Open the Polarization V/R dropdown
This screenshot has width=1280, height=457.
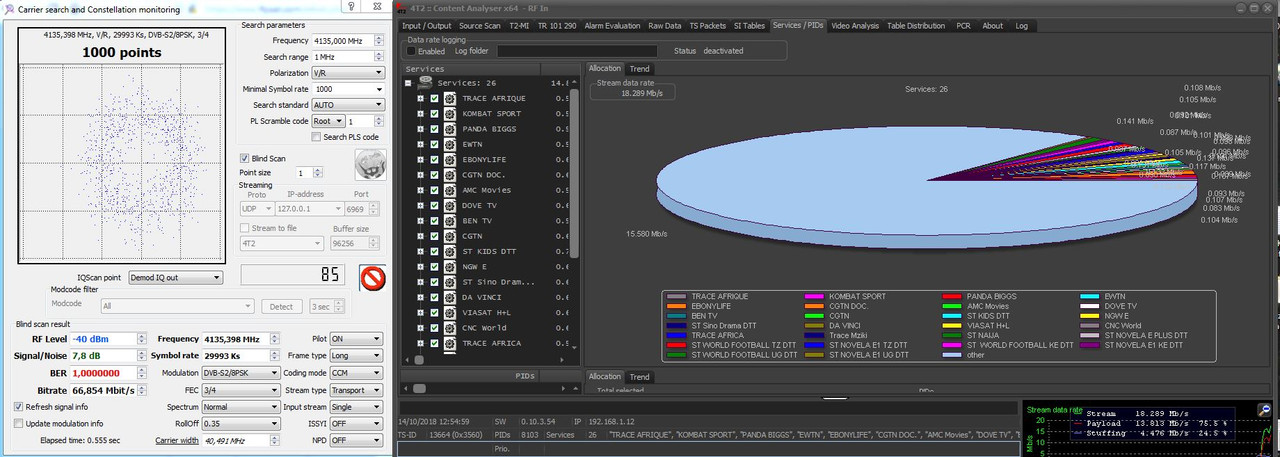(x=348, y=73)
